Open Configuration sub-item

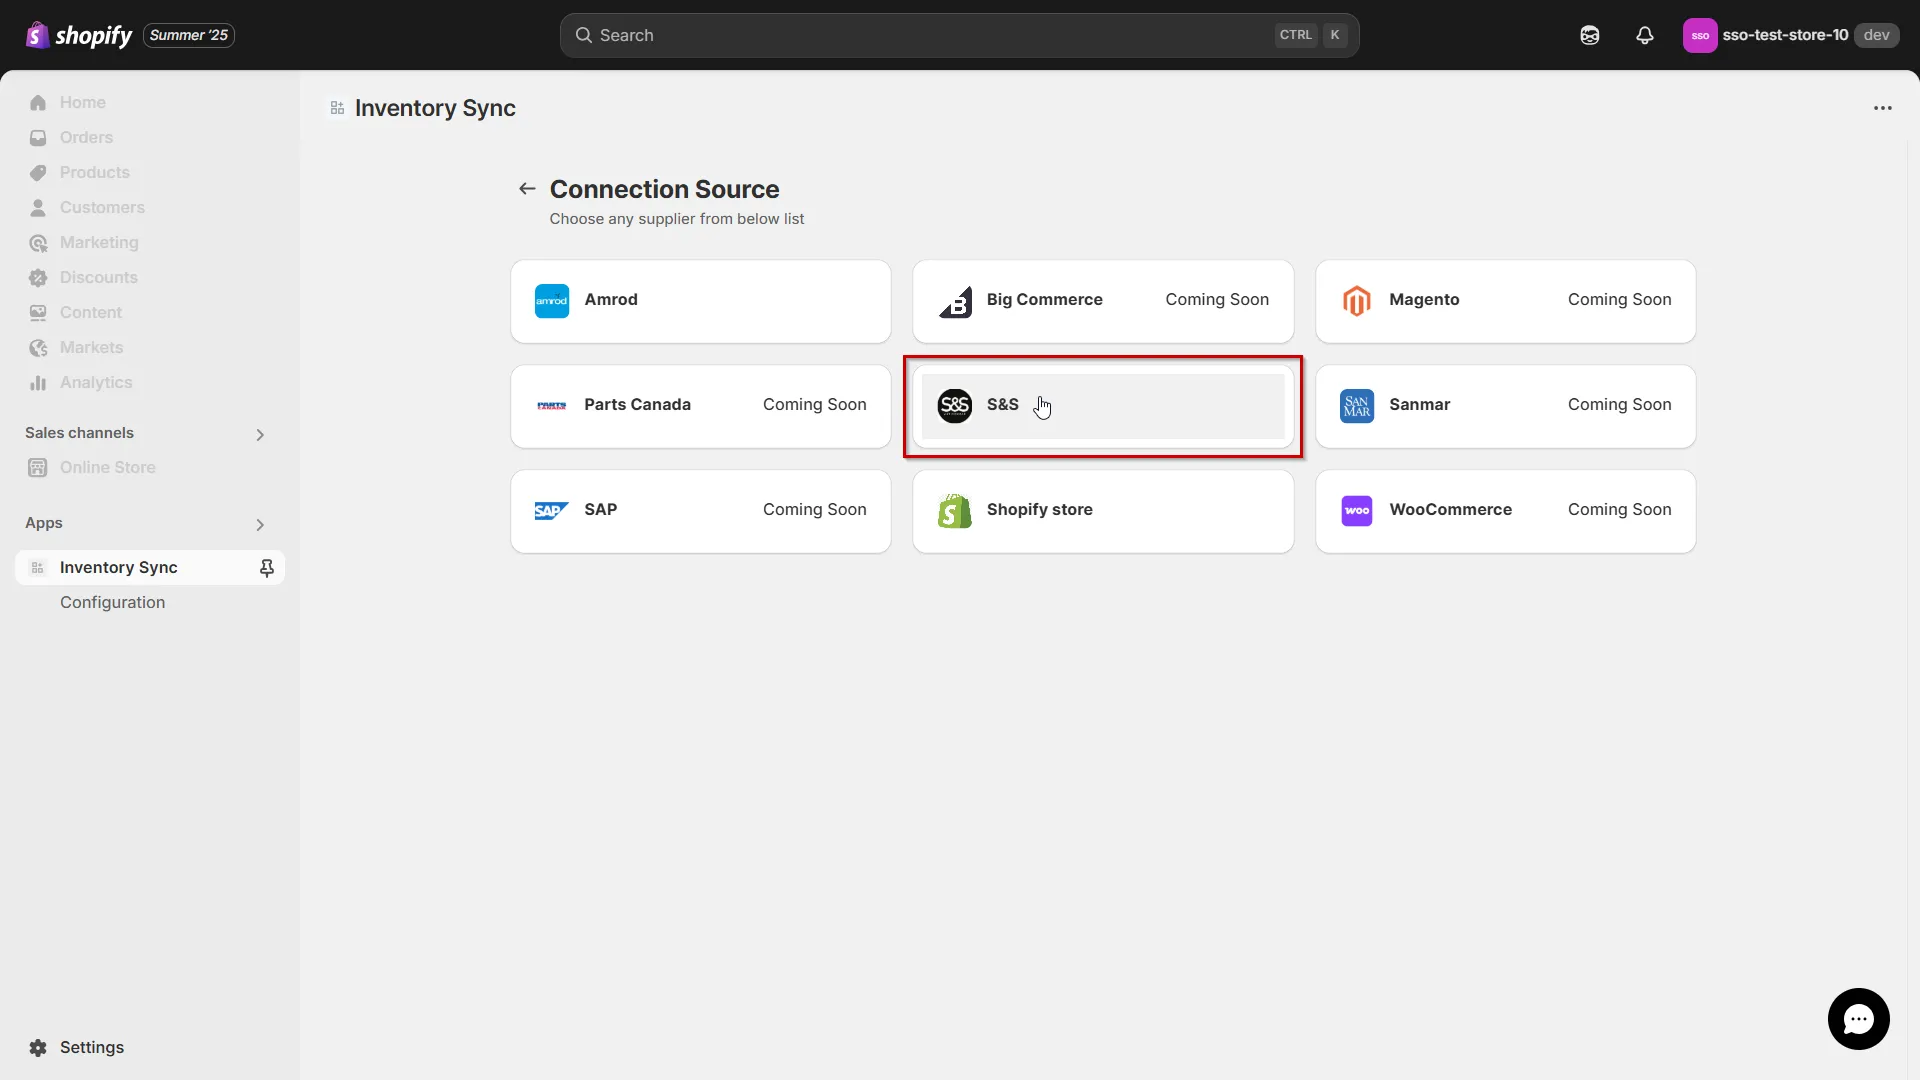(112, 602)
